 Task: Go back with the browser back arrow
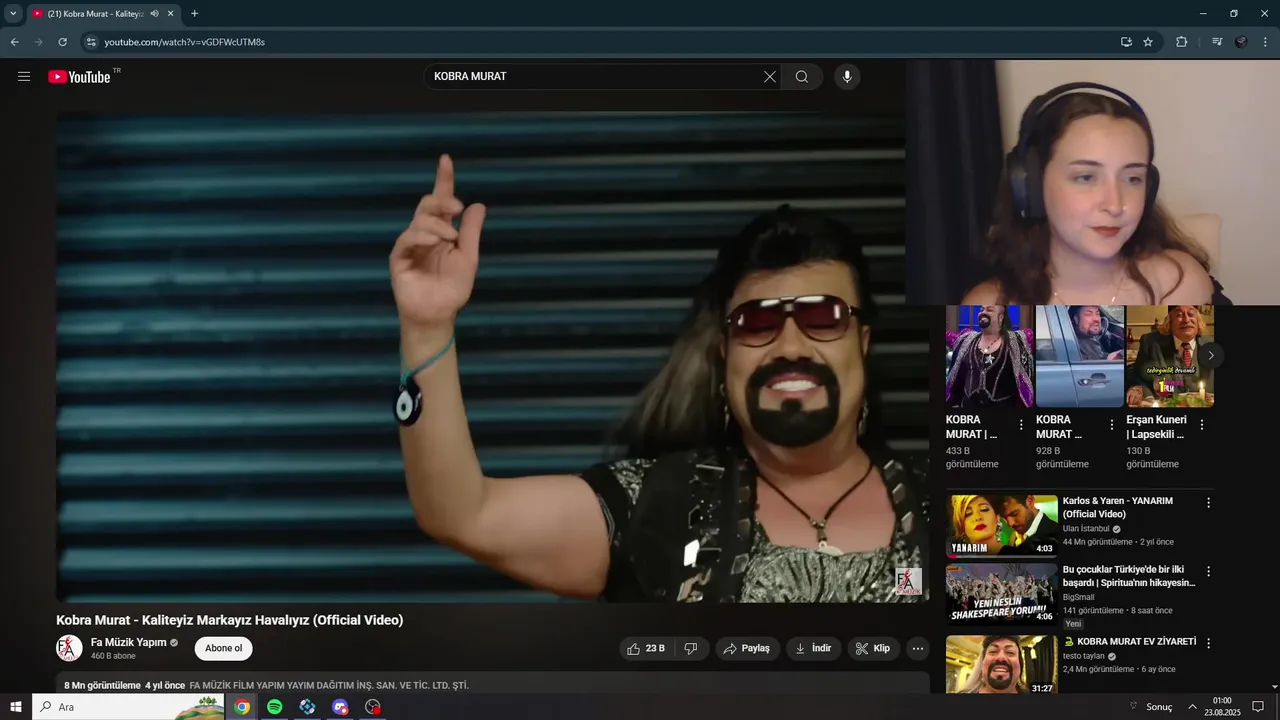coord(14,42)
